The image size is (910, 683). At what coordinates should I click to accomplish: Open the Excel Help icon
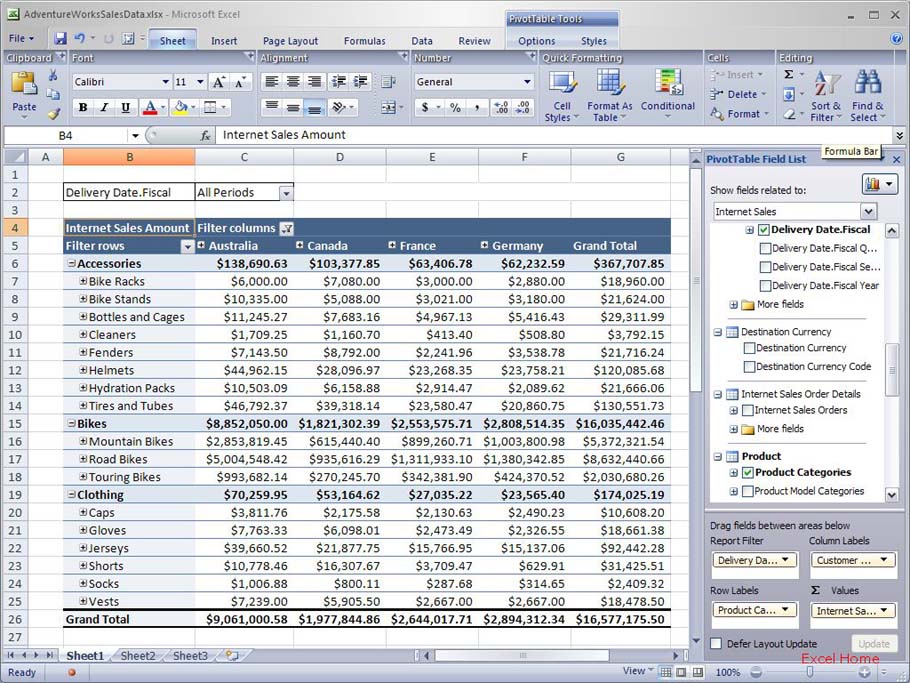tap(897, 39)
